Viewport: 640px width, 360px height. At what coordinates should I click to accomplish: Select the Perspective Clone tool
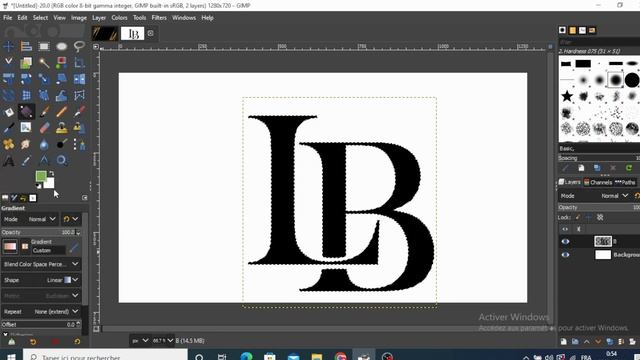(79, 128)
